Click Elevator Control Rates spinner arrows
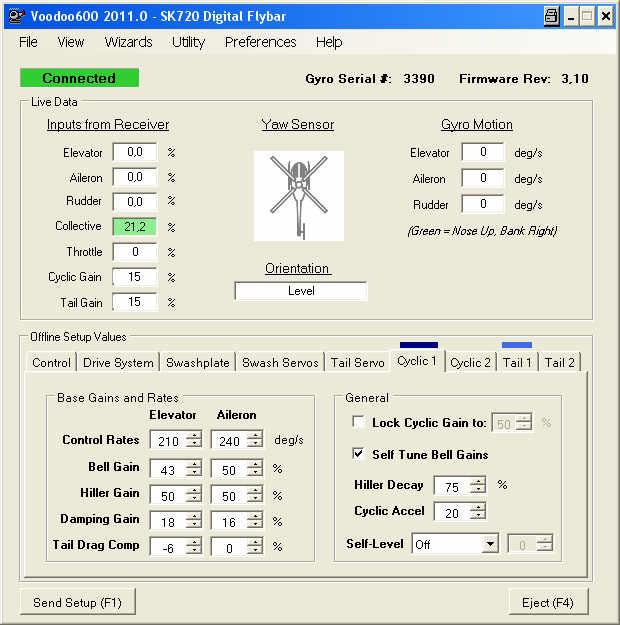 point(194,440)
